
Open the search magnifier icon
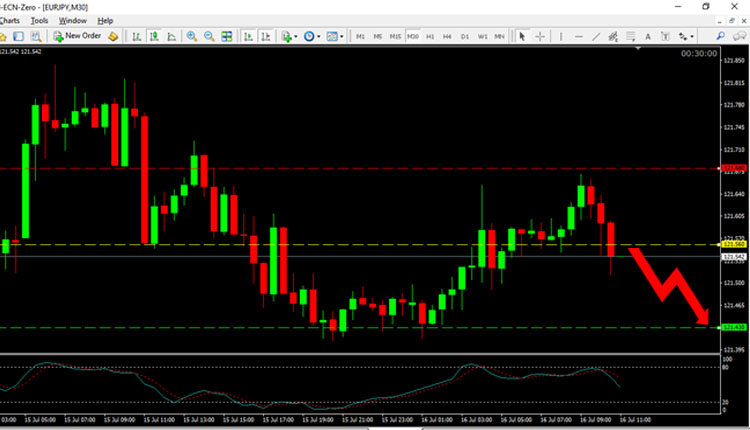click(x=720, y=36)
